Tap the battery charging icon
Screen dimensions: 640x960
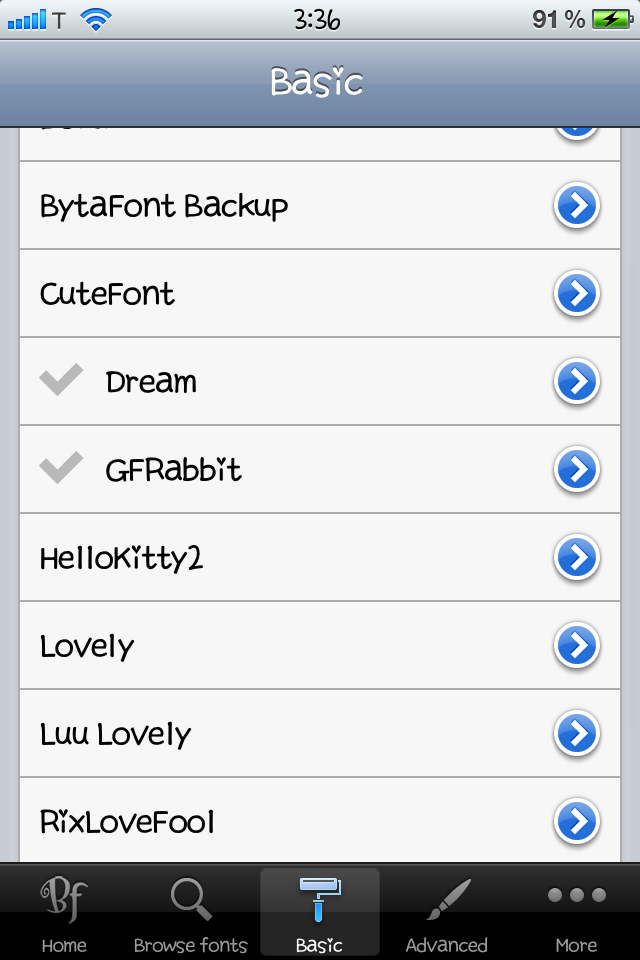tap(610, 19)
